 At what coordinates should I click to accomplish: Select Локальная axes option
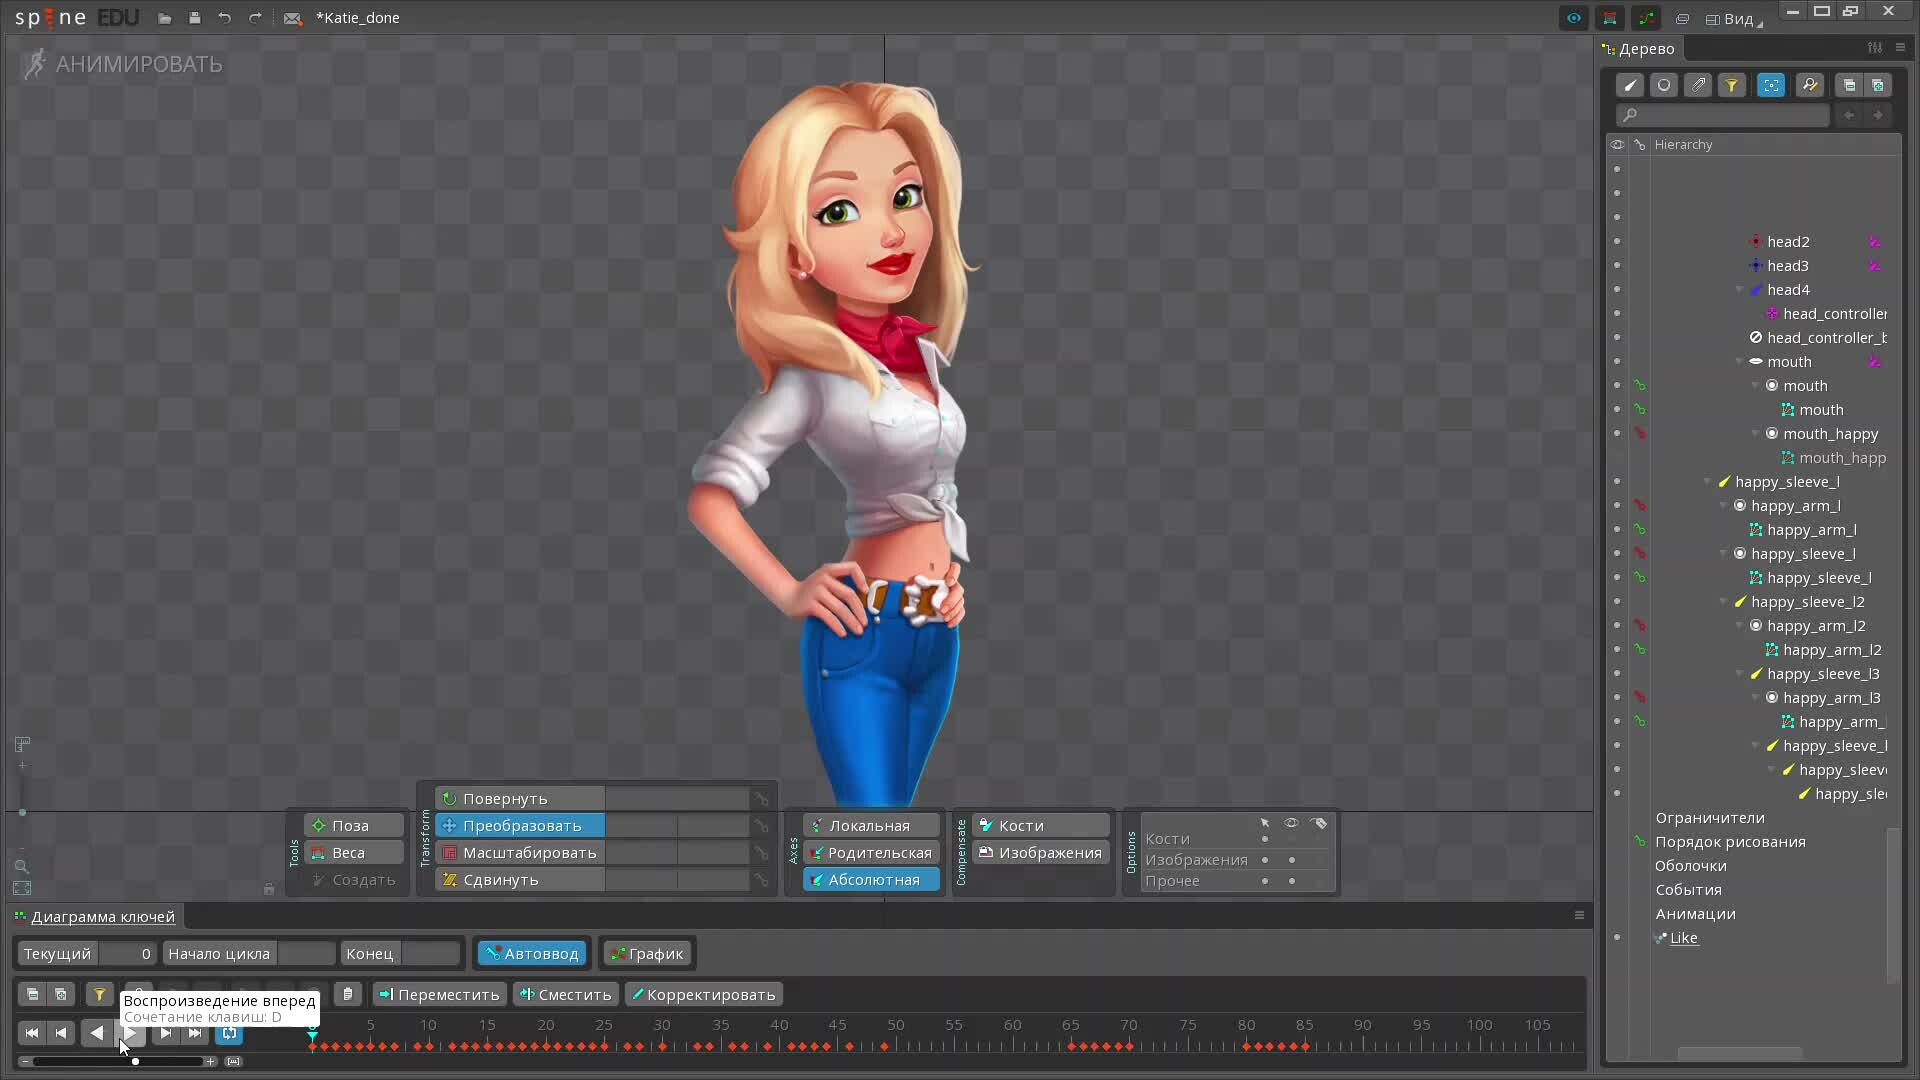coord(869,826)
